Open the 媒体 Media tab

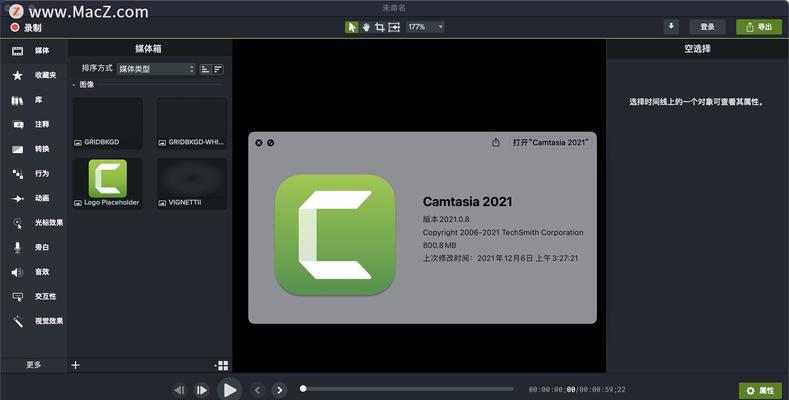(33, 50)
